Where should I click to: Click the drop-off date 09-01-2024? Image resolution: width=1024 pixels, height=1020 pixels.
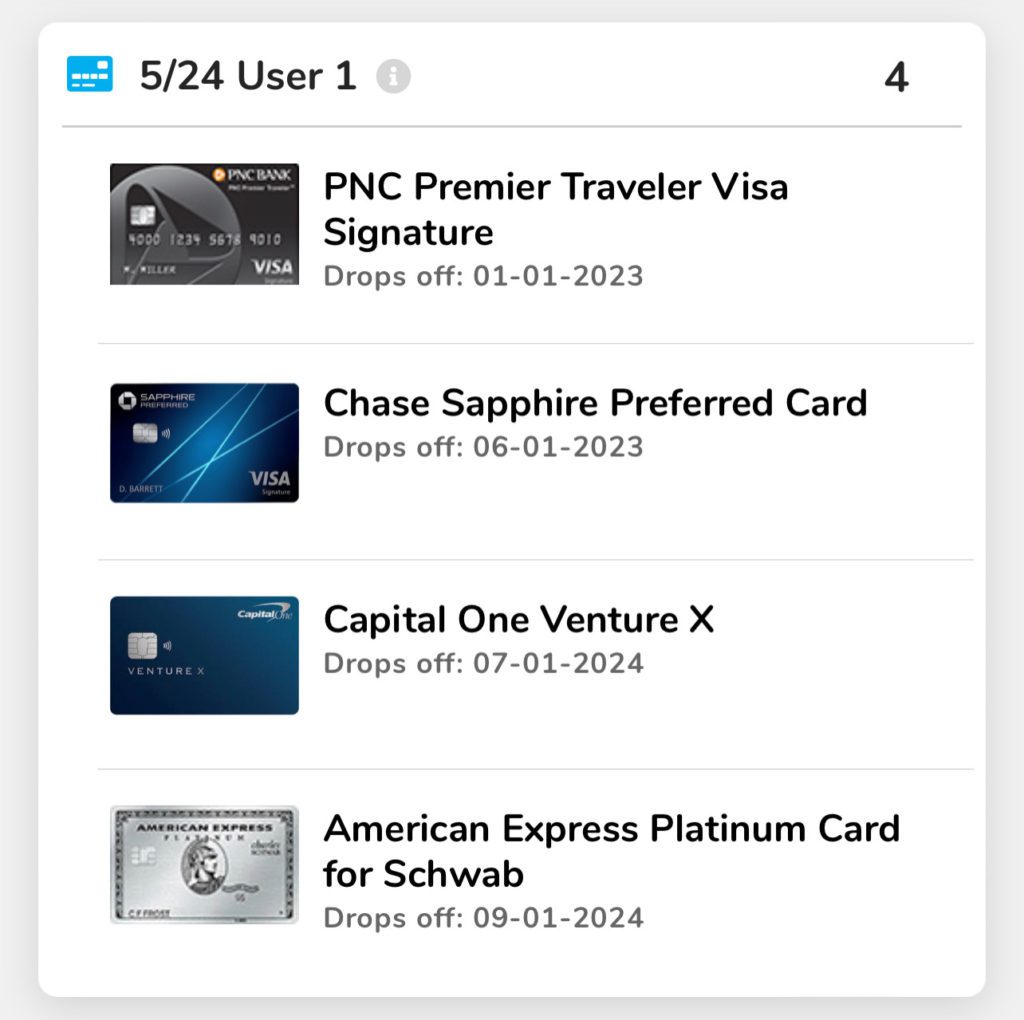tap(558, 918)
